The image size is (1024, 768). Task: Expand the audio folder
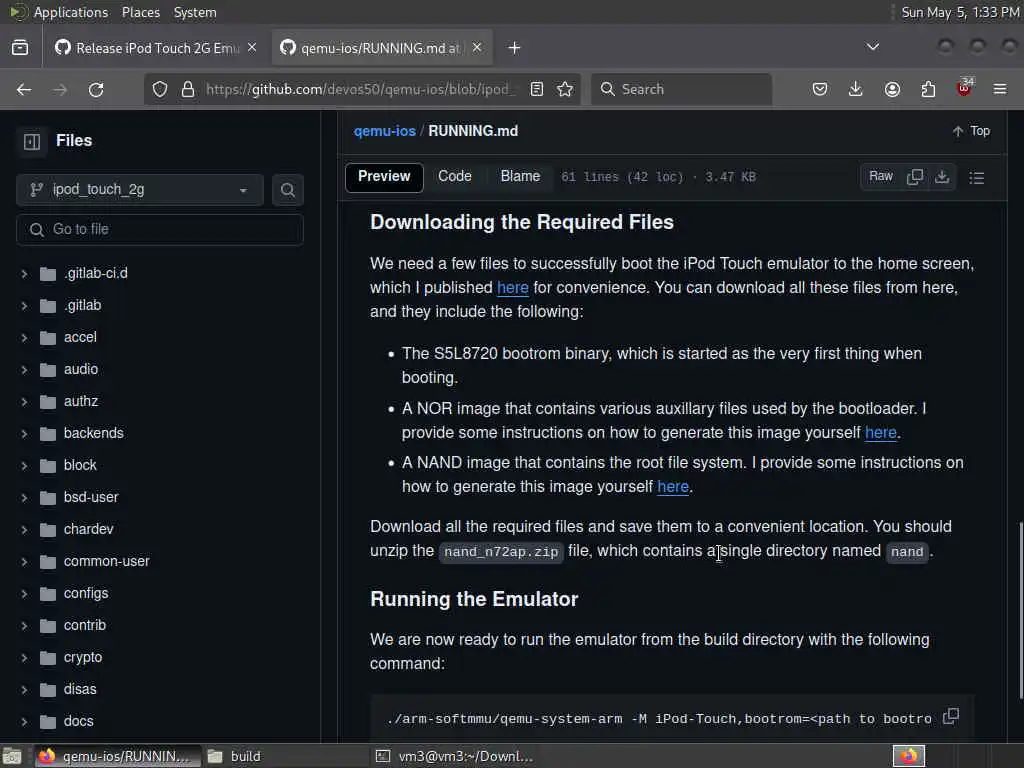coord(24,370)
